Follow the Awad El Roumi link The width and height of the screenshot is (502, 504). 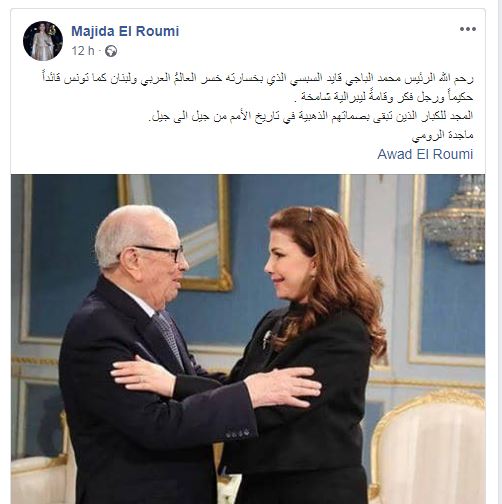coord(425,154)
